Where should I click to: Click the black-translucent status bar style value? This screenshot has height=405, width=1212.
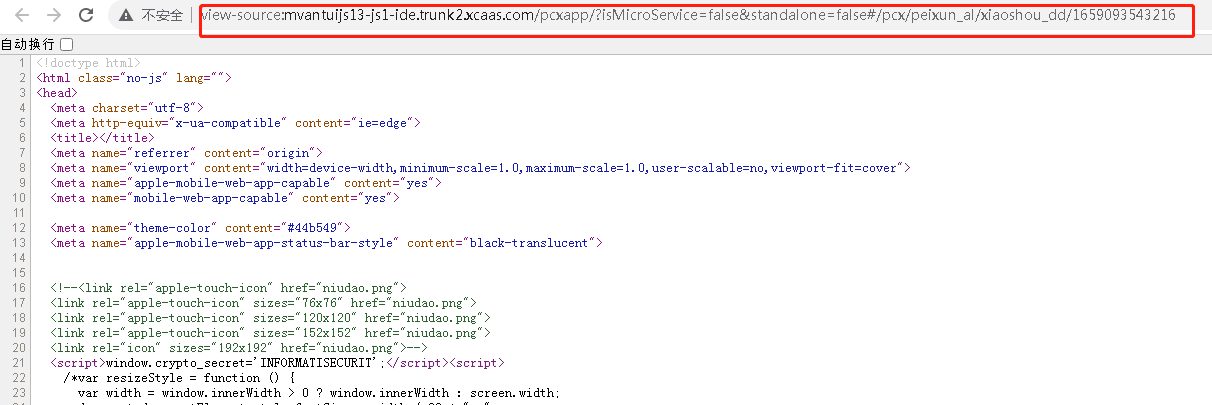(530, 243)
